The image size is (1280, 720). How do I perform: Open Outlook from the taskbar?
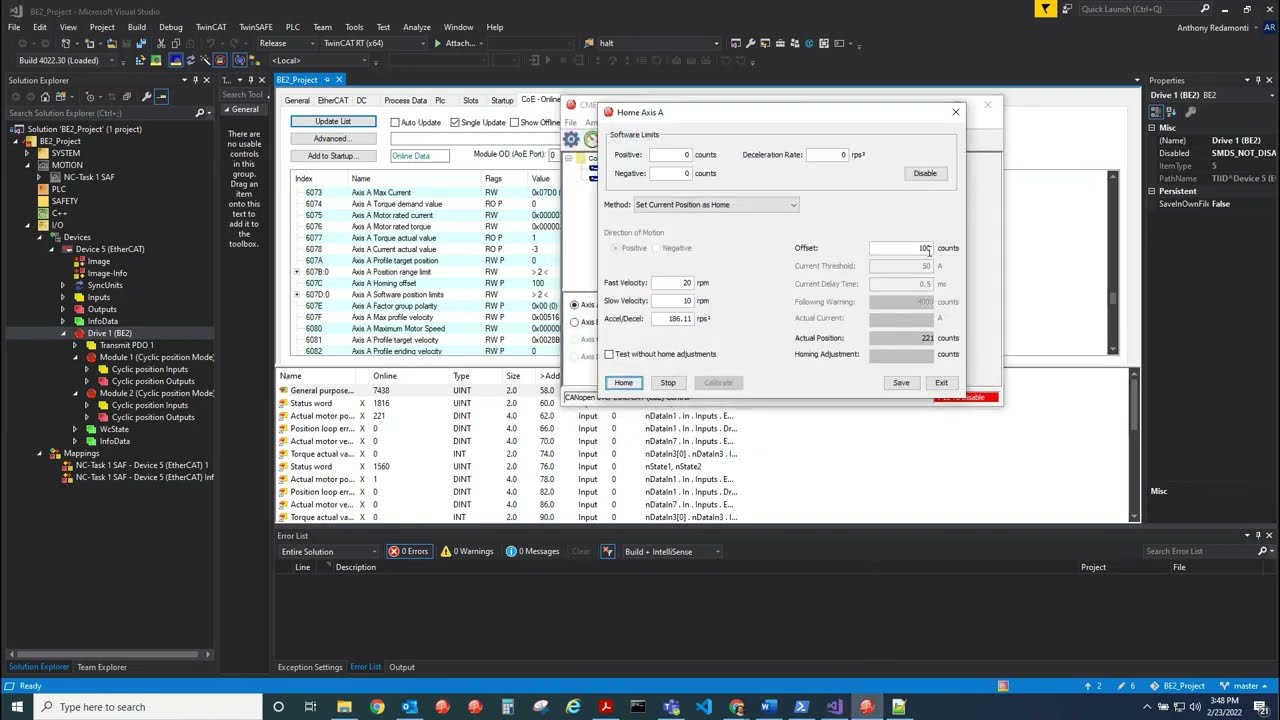pyautogui.click(x=409, y=707)
